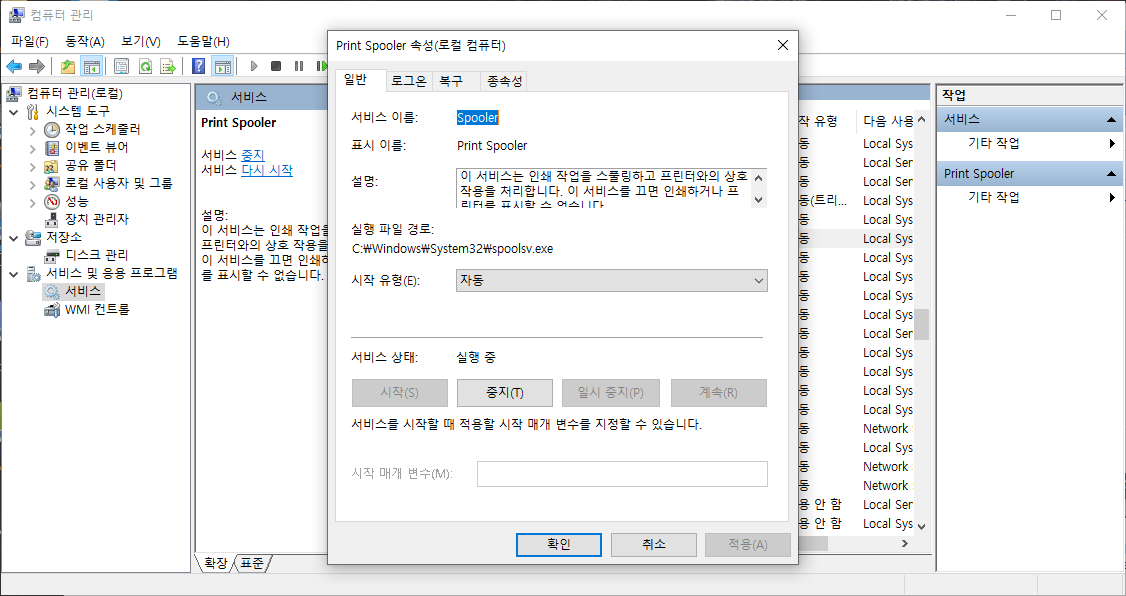The image size is (1126, 596).
Task: Expand the Performance (성능) chevron
Action: (32, 202)
